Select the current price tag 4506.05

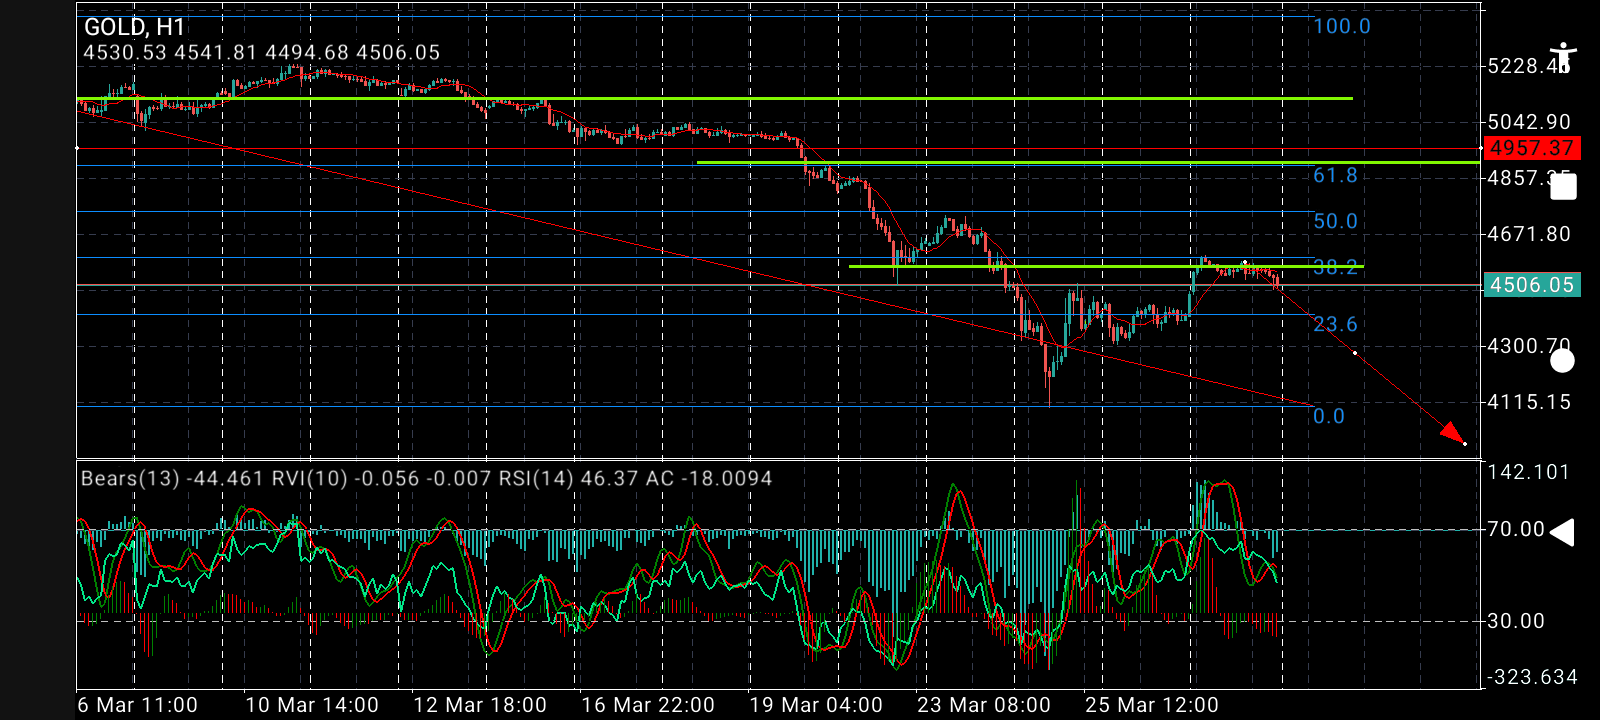tap(1532, 285)
